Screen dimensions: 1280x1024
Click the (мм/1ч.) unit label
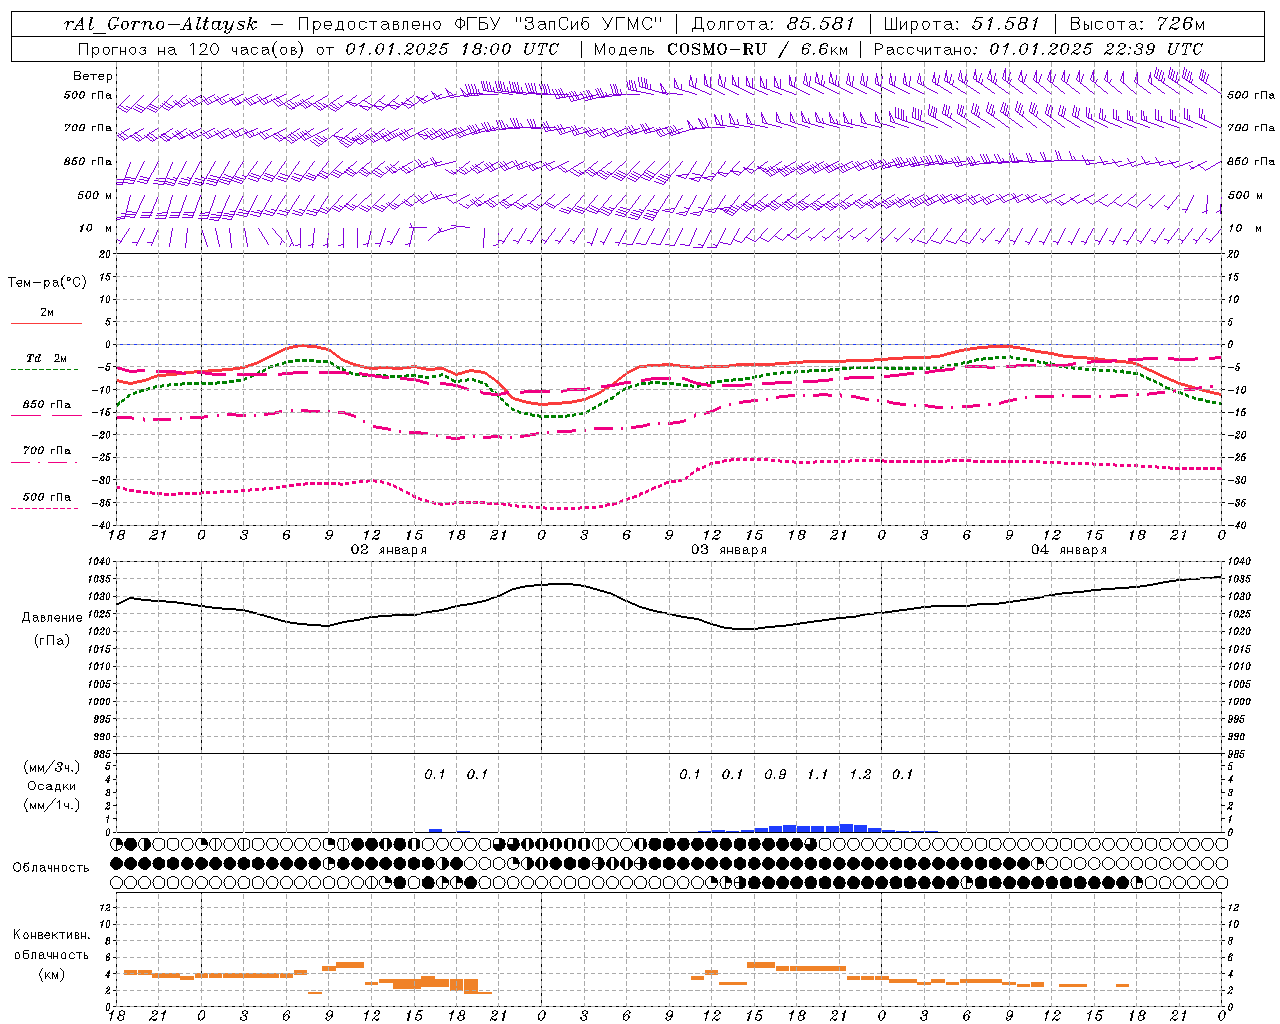point(52,805)
